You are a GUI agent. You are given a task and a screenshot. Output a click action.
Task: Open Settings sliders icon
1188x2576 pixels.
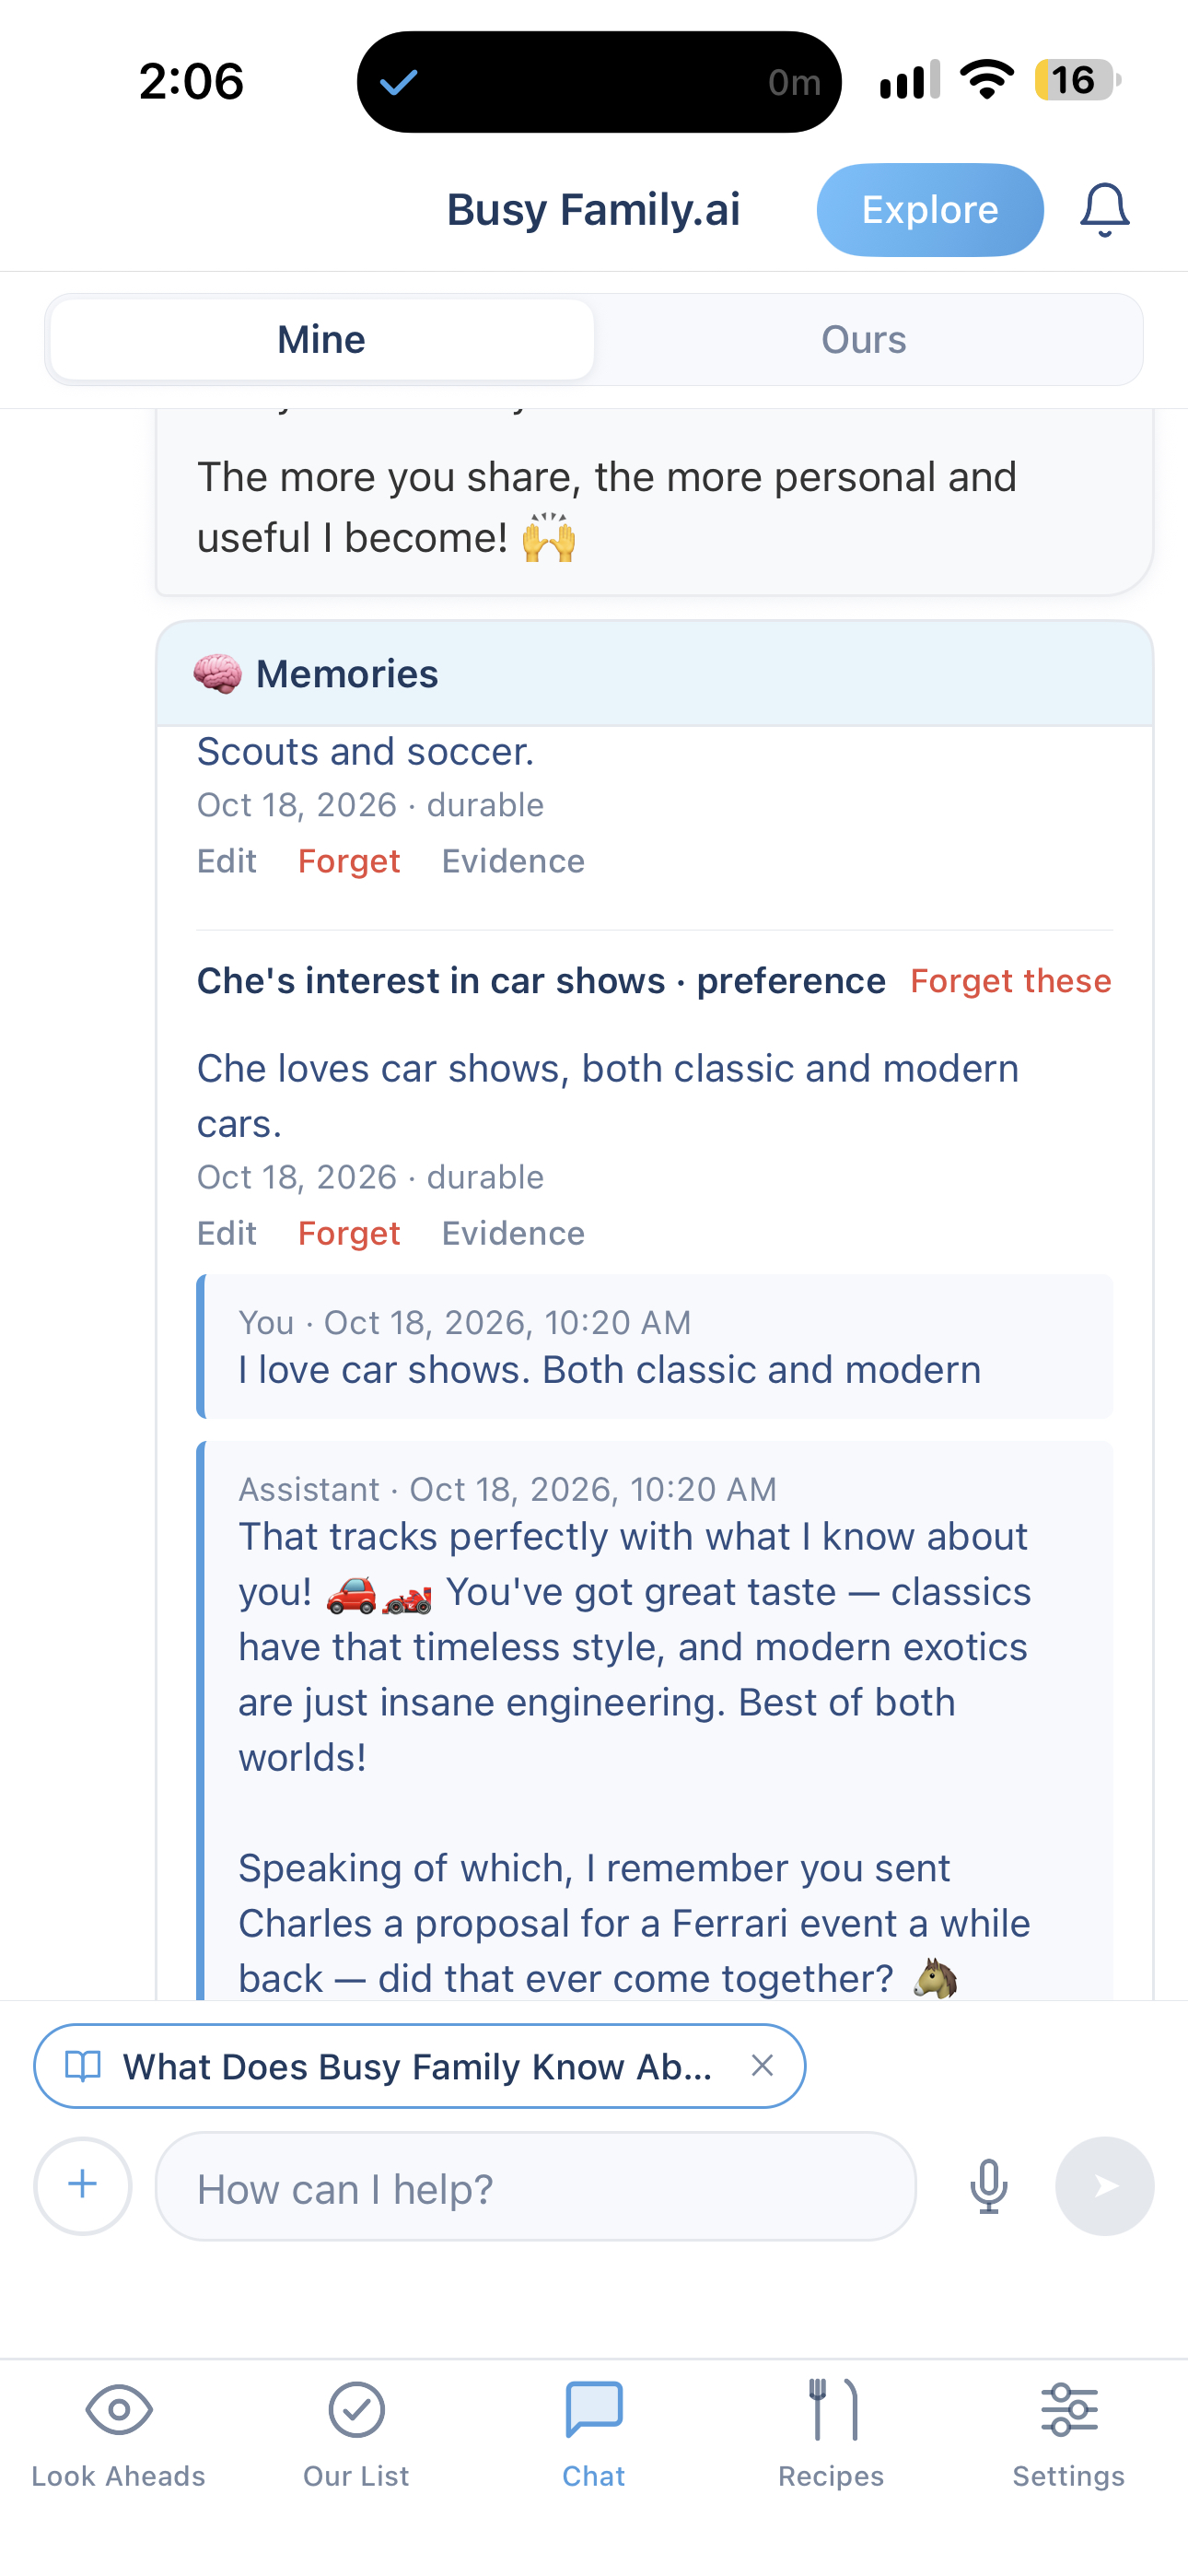pos(1069,2409)
